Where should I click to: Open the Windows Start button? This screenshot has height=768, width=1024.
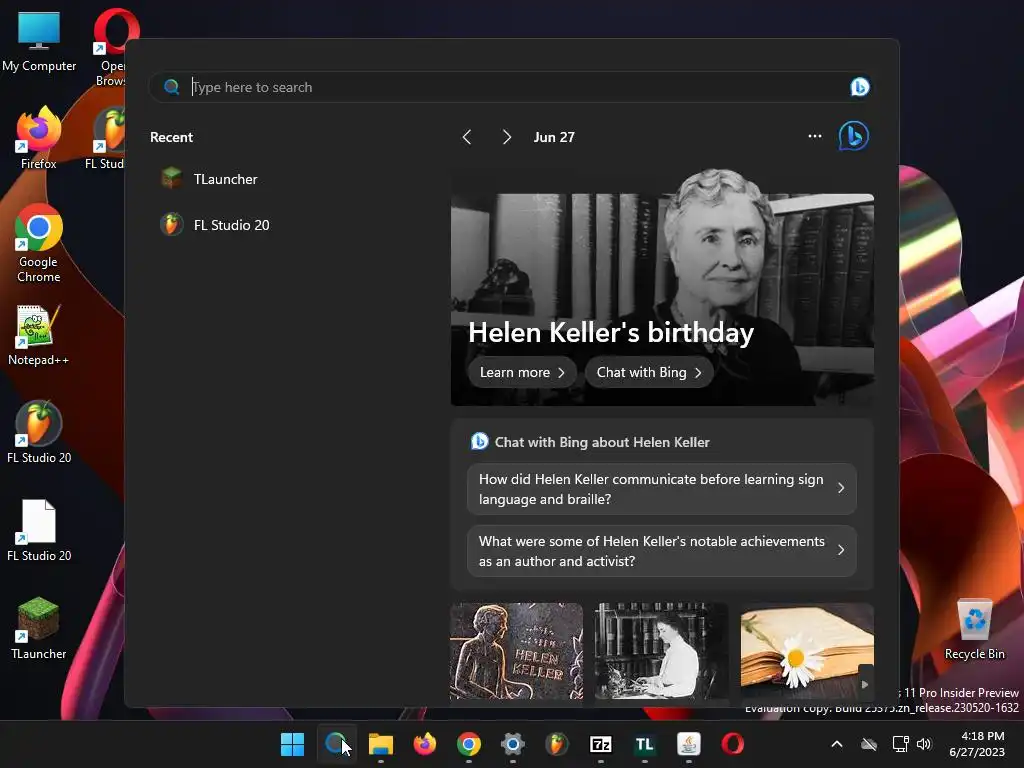coord(292,744)
